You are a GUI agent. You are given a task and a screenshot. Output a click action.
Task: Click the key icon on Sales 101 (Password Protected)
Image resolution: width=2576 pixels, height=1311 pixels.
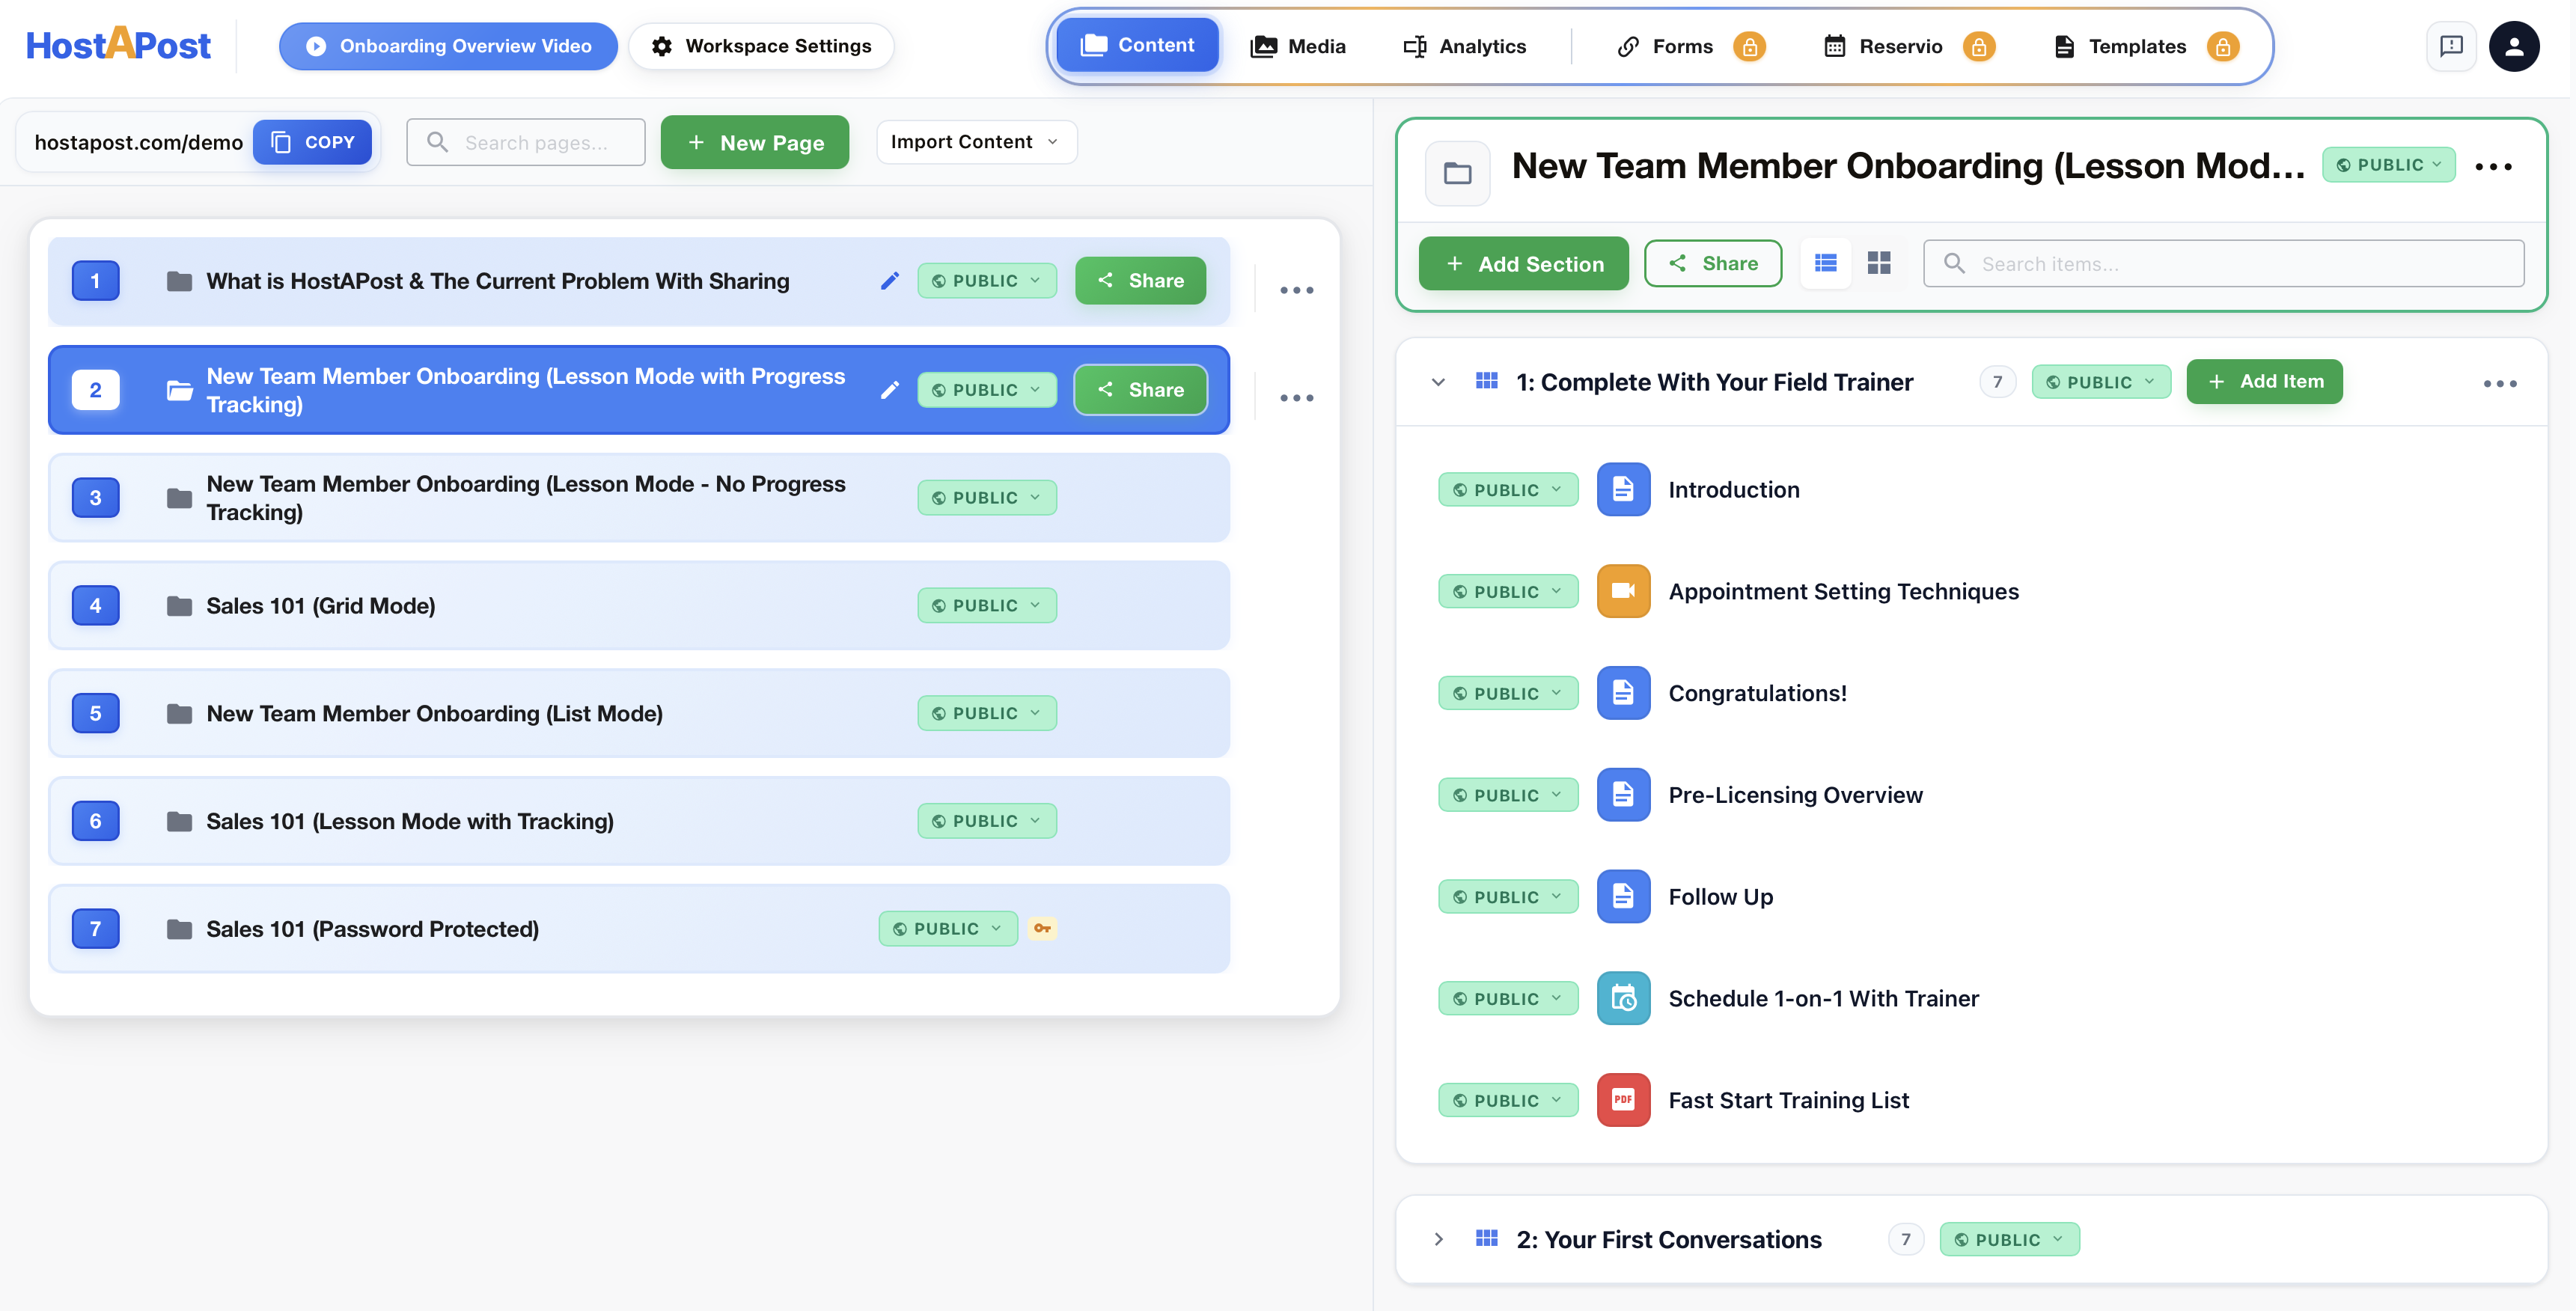(1042, 929)
